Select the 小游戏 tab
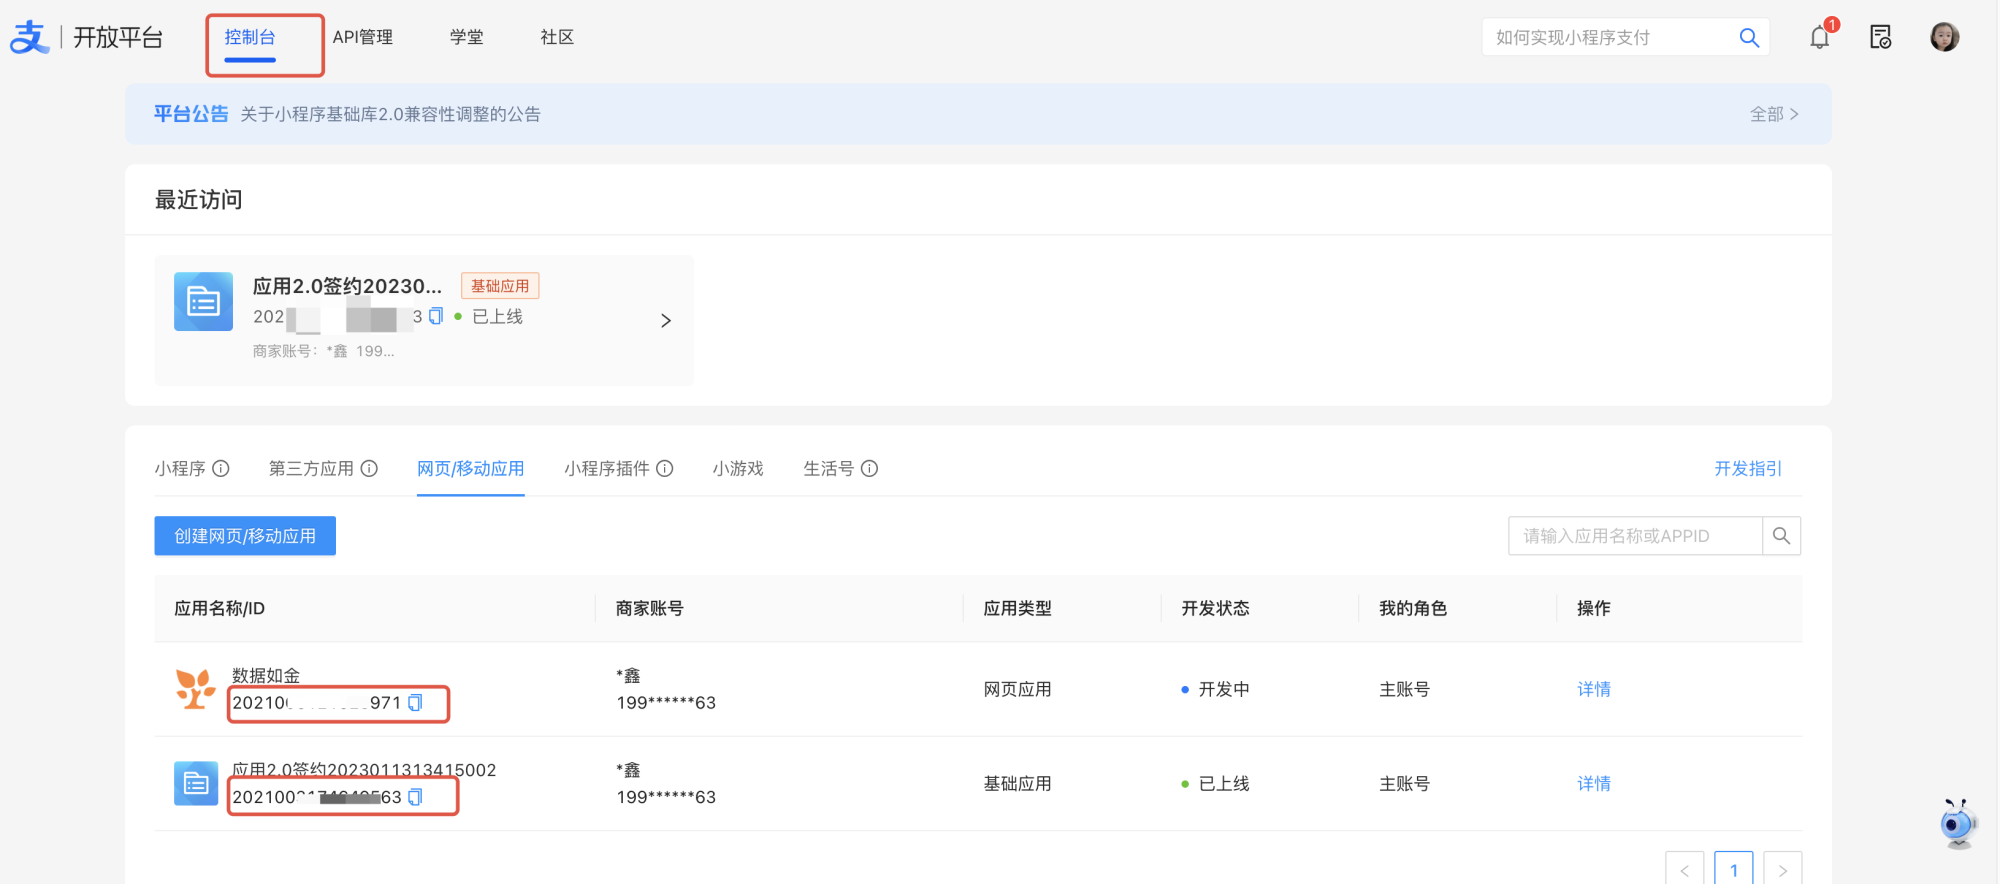 [738, 469]
